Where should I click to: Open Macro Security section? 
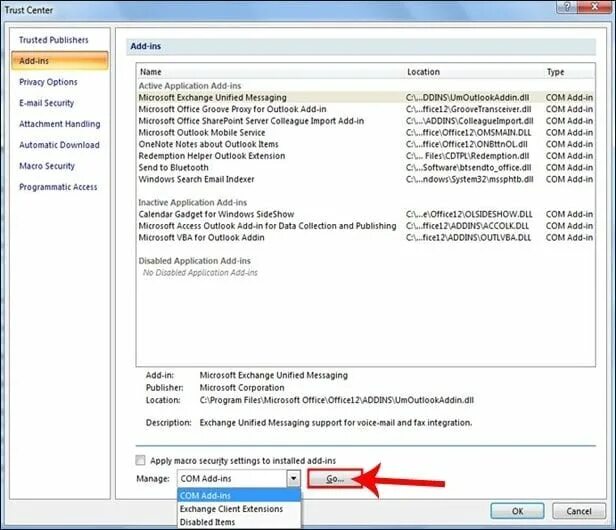[47, 166]
